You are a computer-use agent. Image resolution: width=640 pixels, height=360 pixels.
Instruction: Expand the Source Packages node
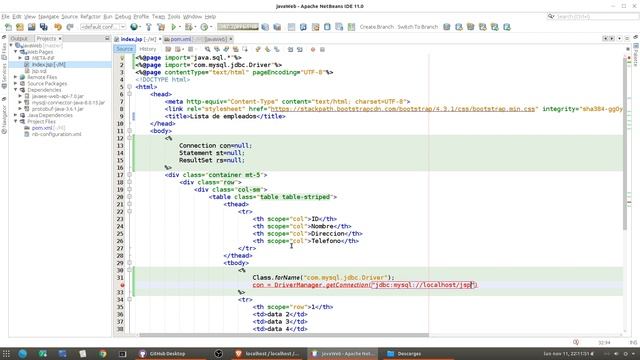16,84
